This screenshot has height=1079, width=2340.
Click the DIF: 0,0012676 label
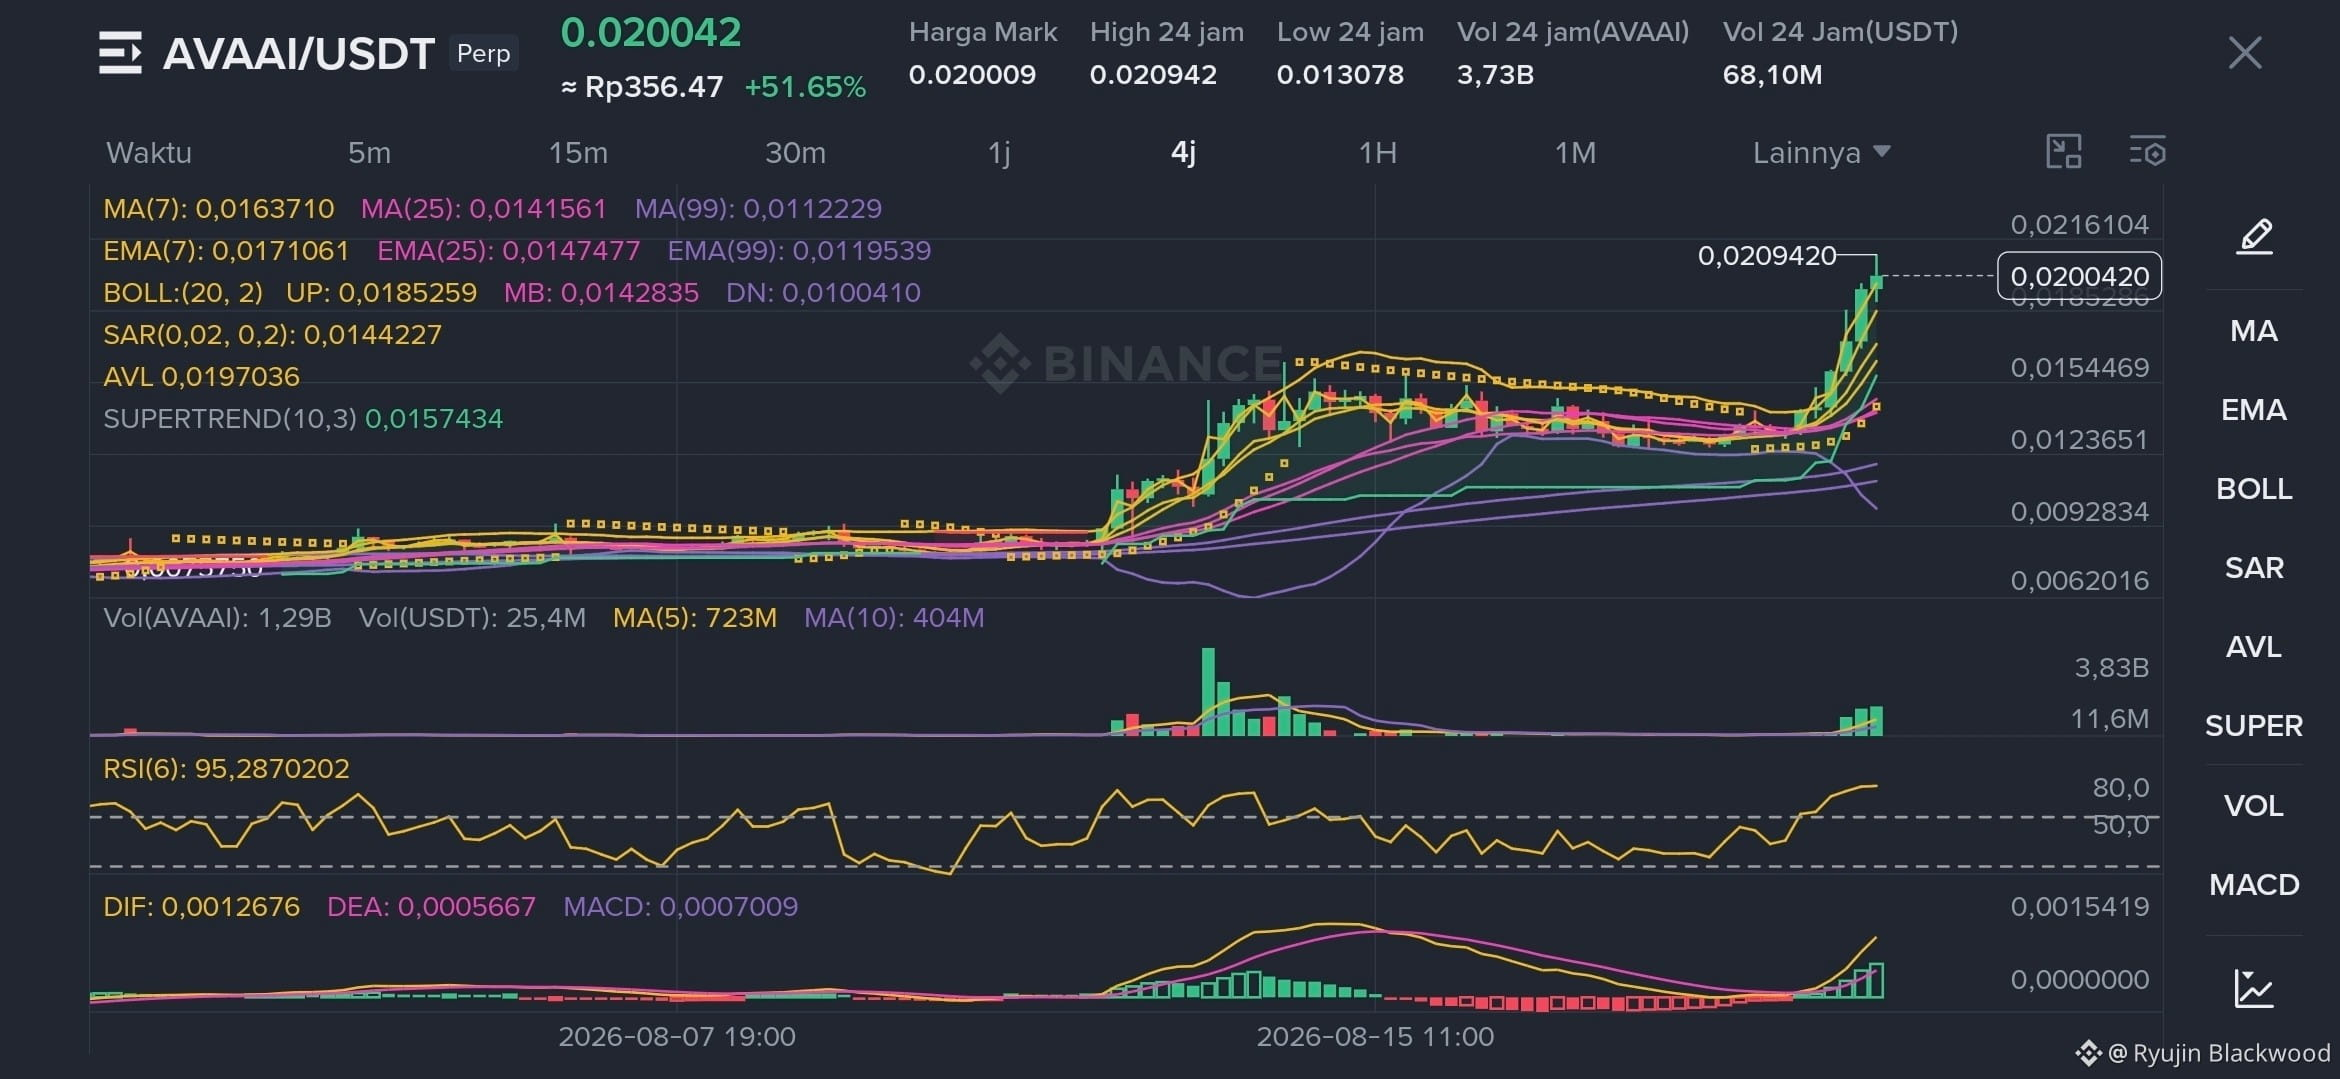pos(201,907)
